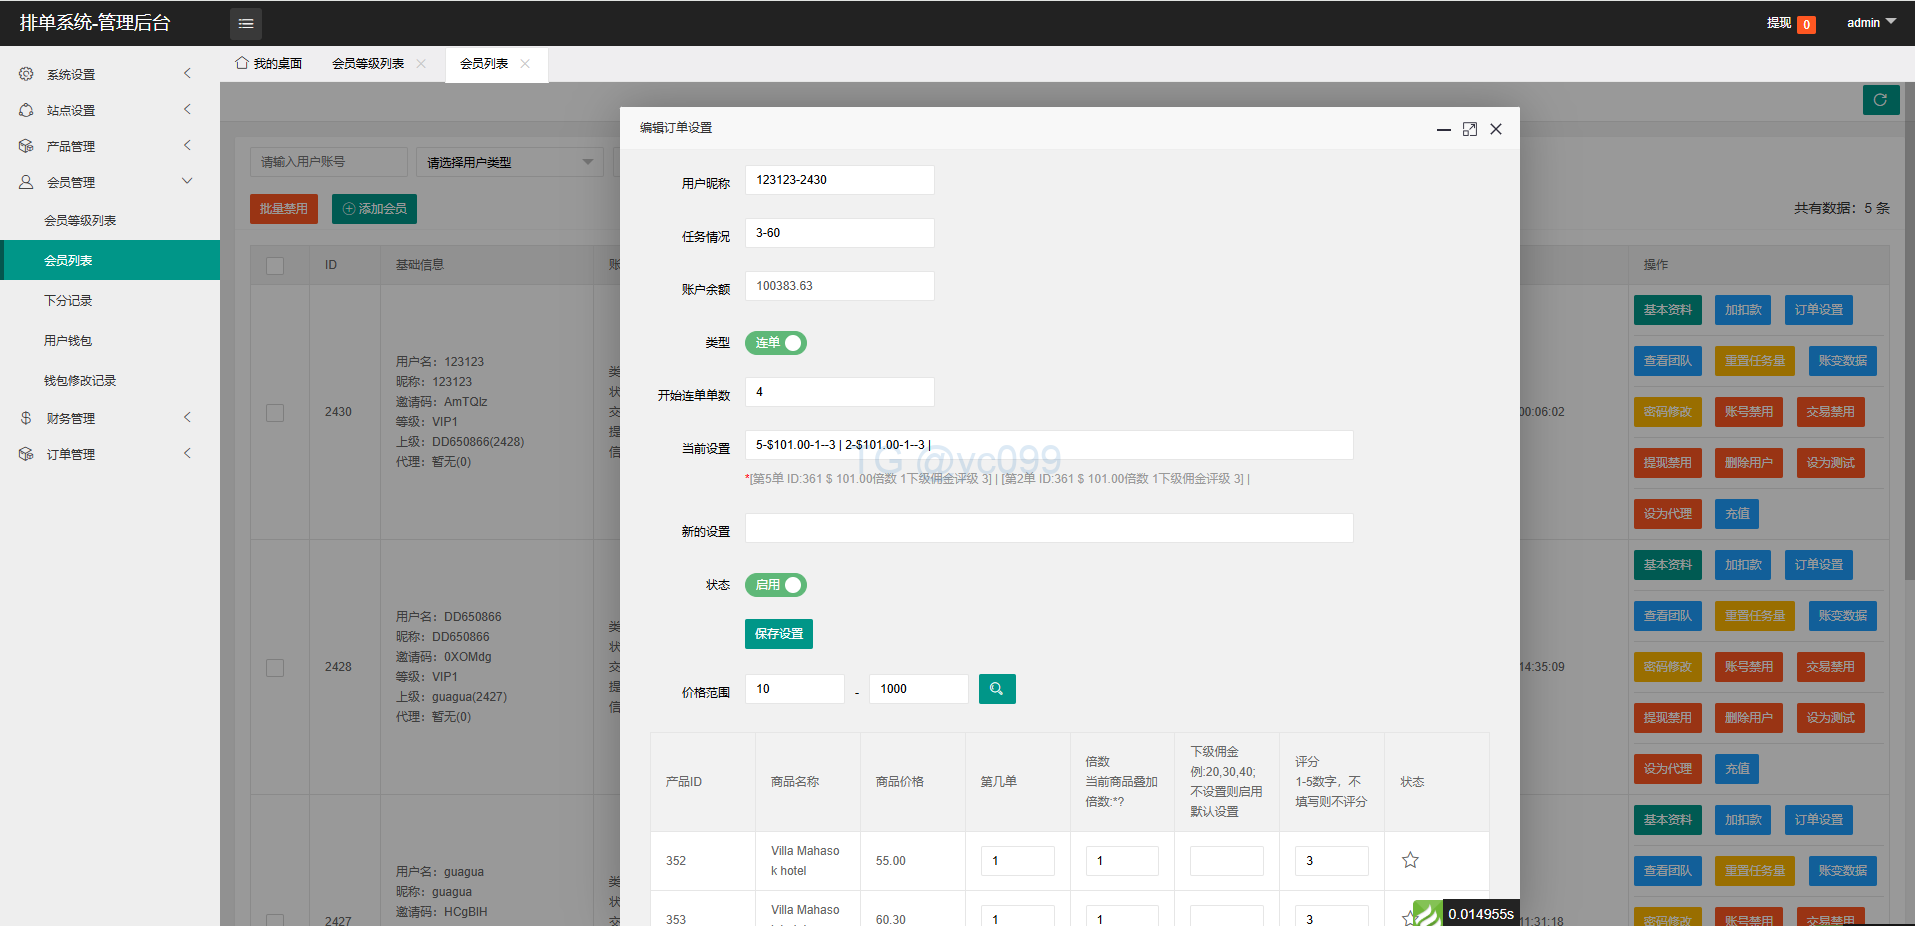This screenshot has width=1915, height=926.
Task: Check the select-all checkbox in table header
Action: click(275, 265)
